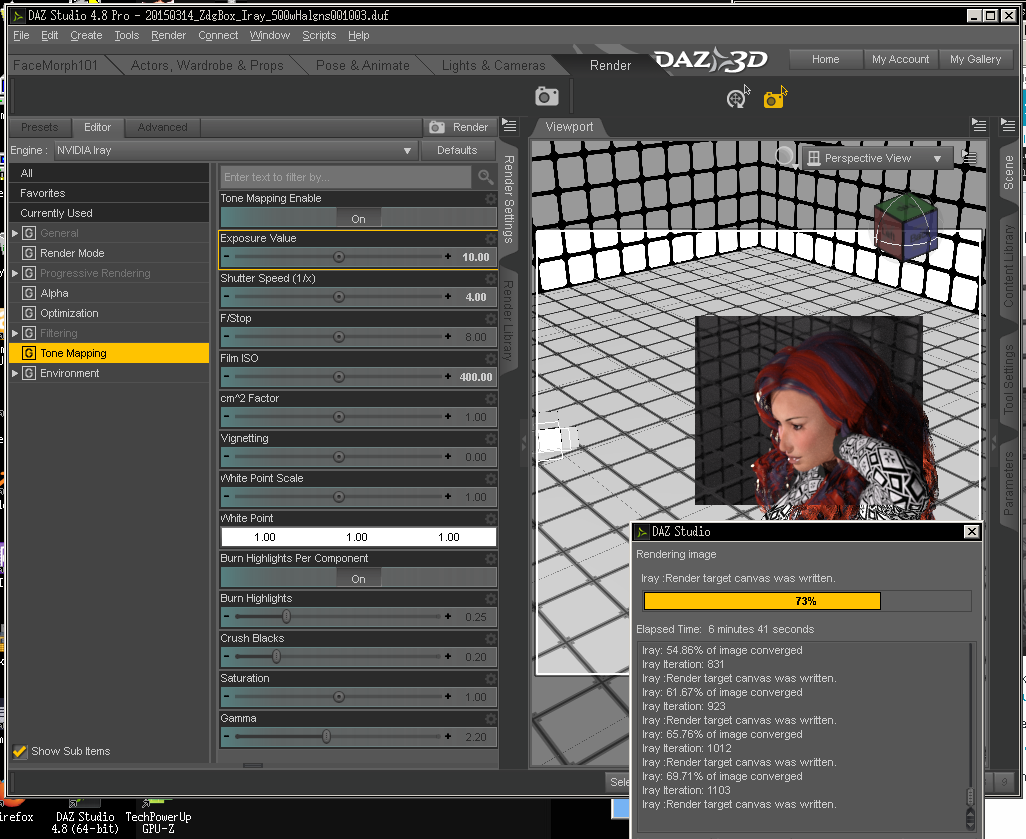Expand the Environment group
This screenshot has width=1026, height=839.
pos(15,373)
